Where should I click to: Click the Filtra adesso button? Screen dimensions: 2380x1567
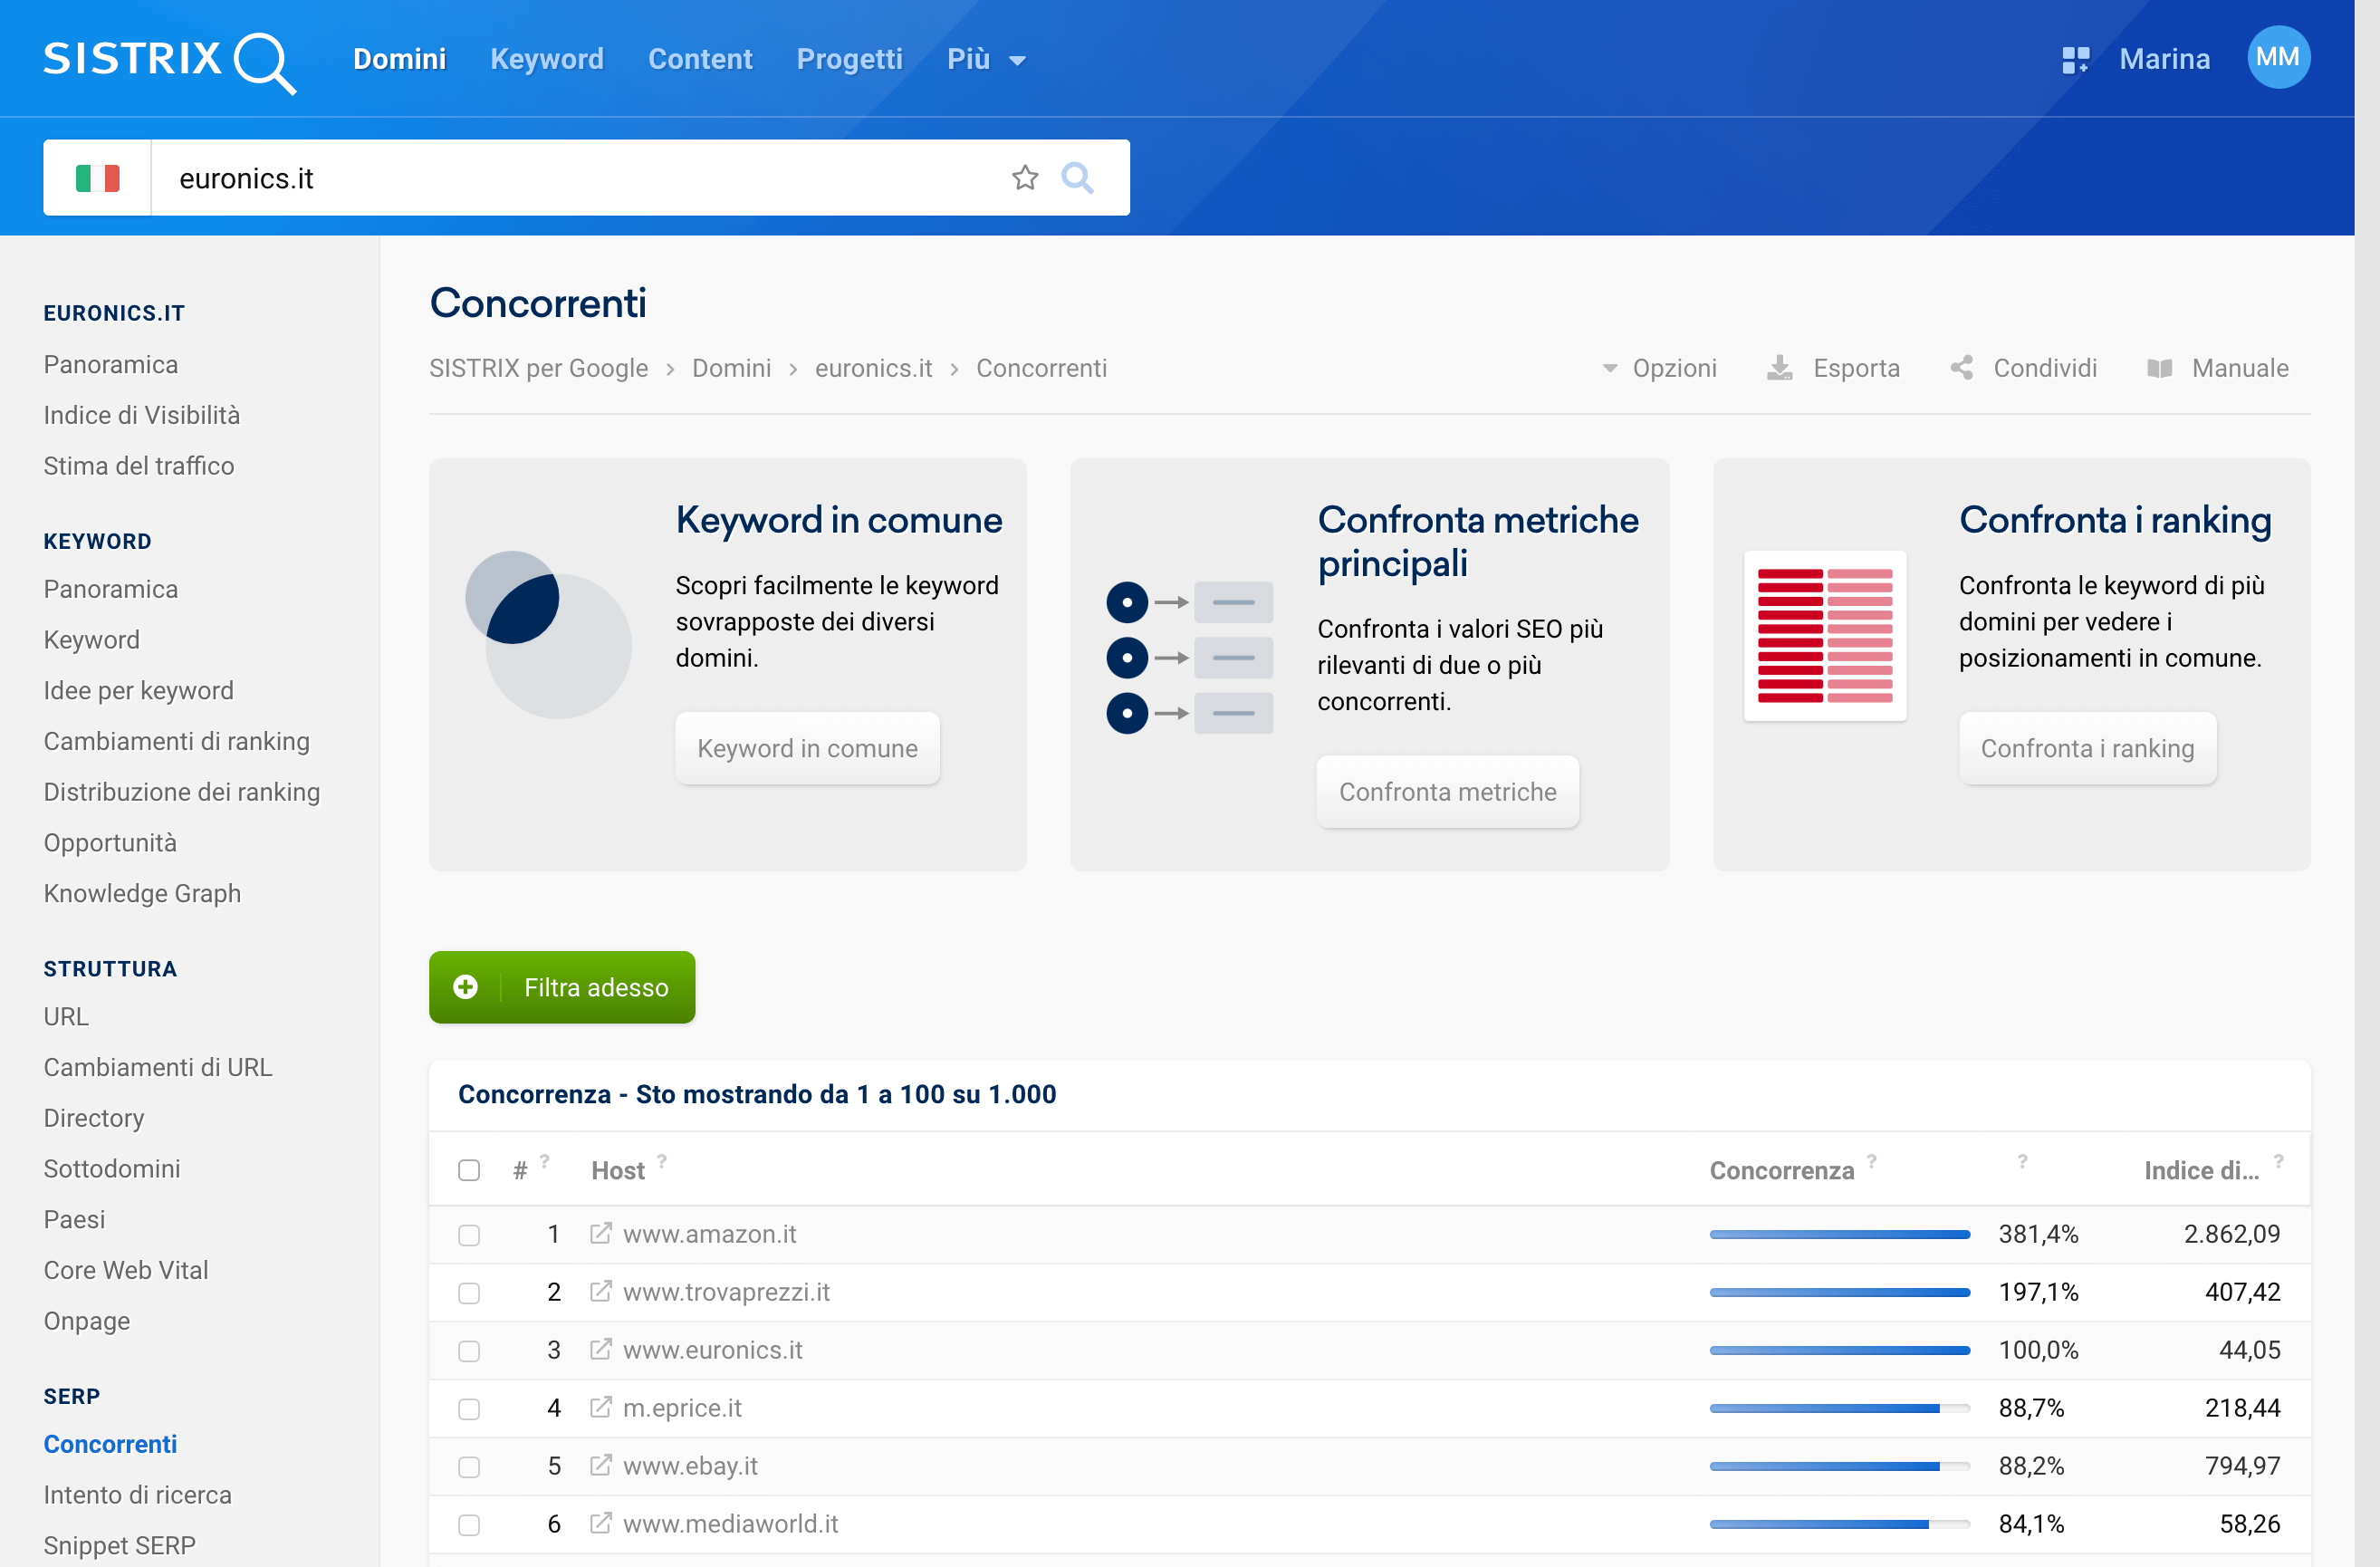562,987
